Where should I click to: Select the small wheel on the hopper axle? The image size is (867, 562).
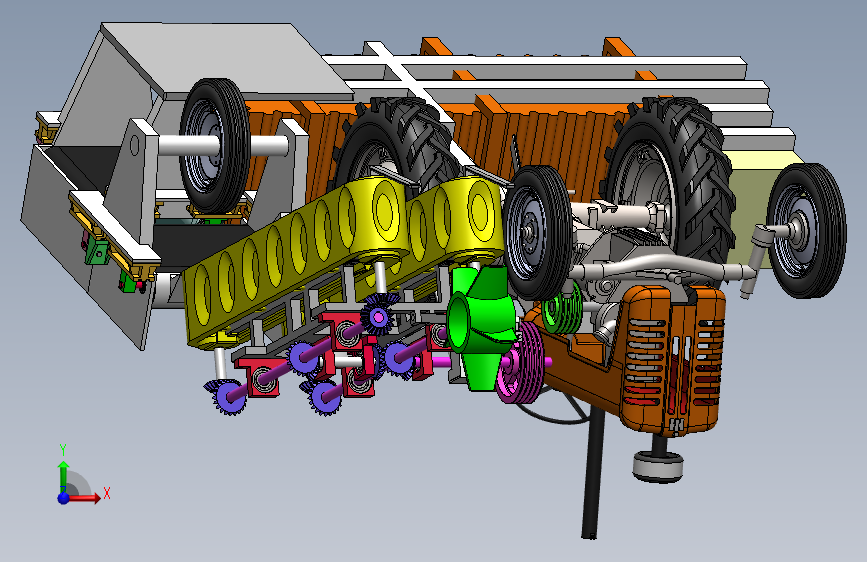coord(215,145)
